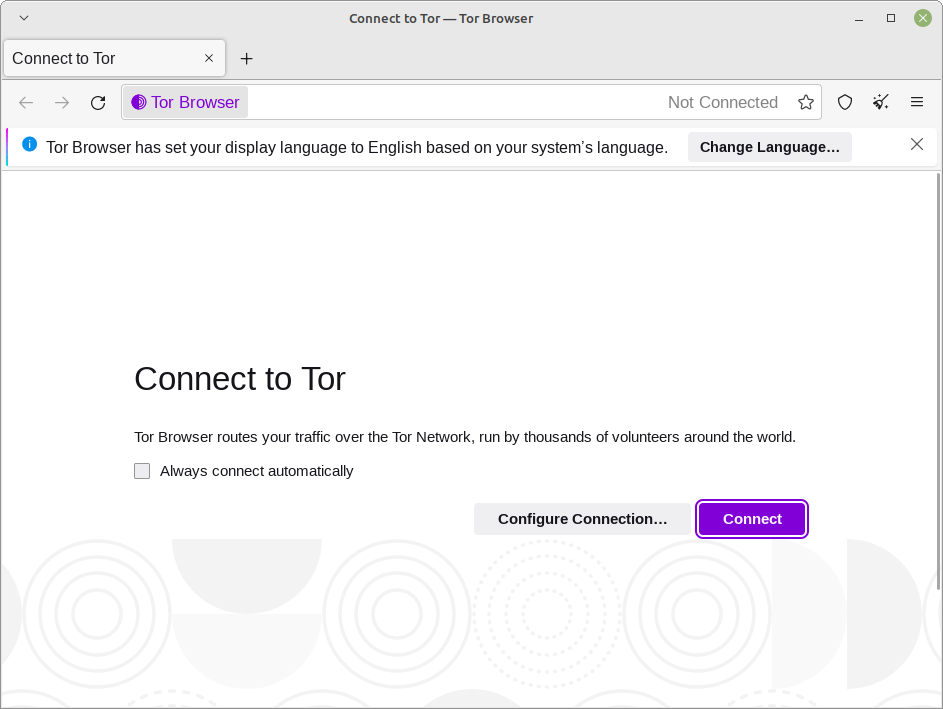Click the blue info icon in notification
The image size is (943, 709).
tap(29, 144)
